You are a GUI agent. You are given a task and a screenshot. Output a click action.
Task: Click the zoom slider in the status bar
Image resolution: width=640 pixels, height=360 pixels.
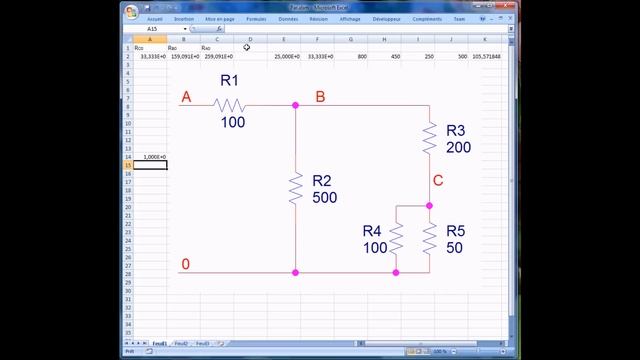[x=478, y=351]
